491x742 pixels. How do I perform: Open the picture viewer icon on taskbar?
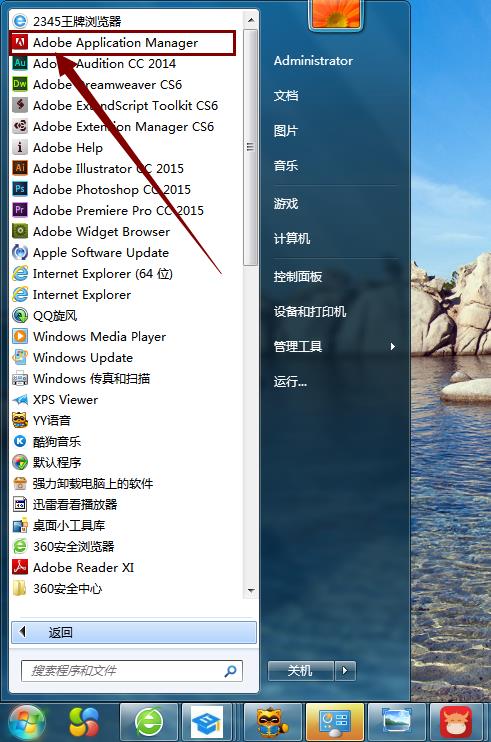(x=396, y=723)
